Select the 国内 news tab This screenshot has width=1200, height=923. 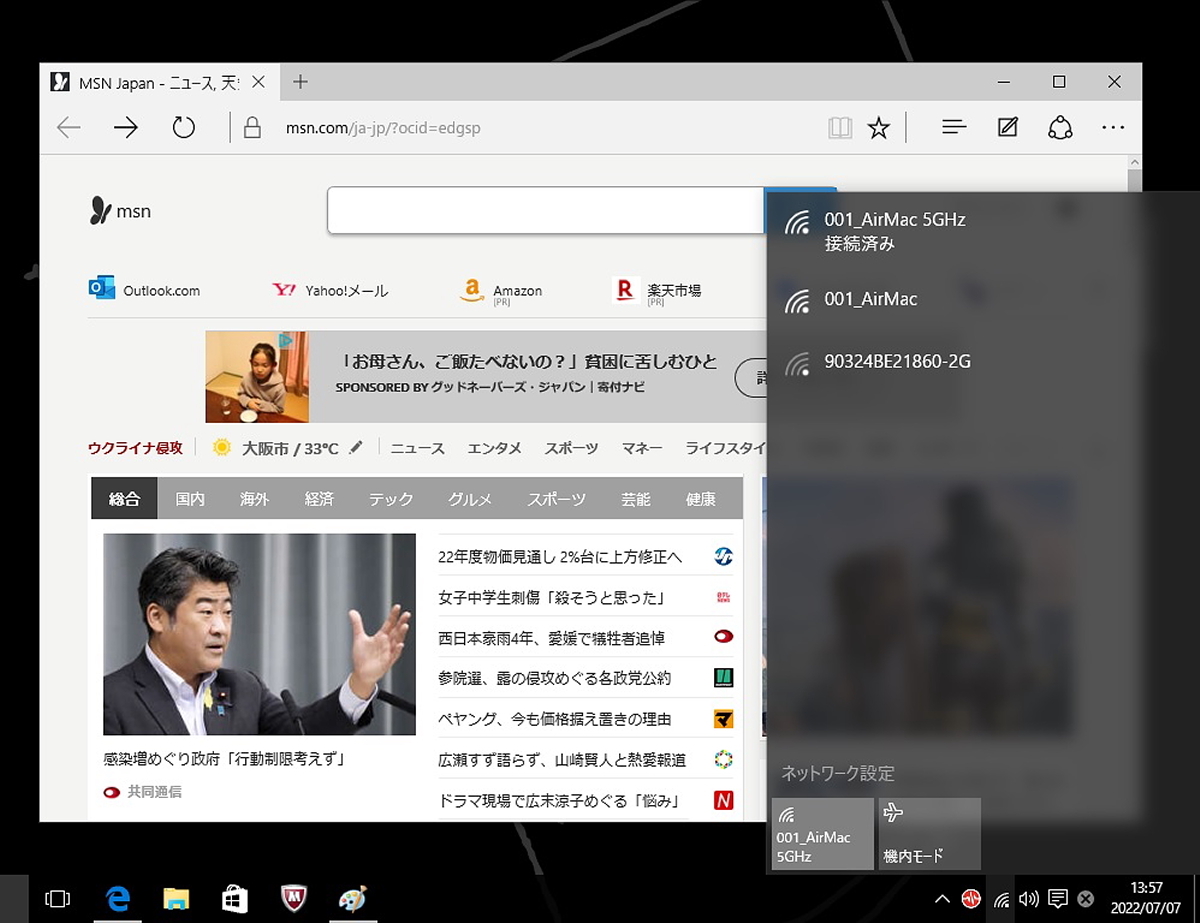[190, 498]
